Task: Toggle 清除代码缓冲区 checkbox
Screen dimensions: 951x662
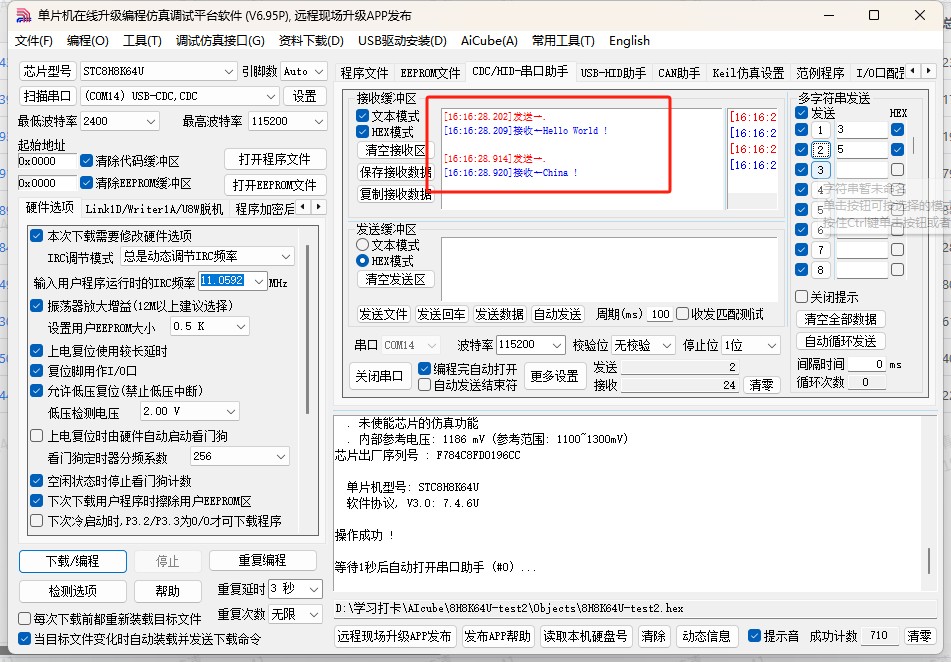Action: [x=86, y=161]
